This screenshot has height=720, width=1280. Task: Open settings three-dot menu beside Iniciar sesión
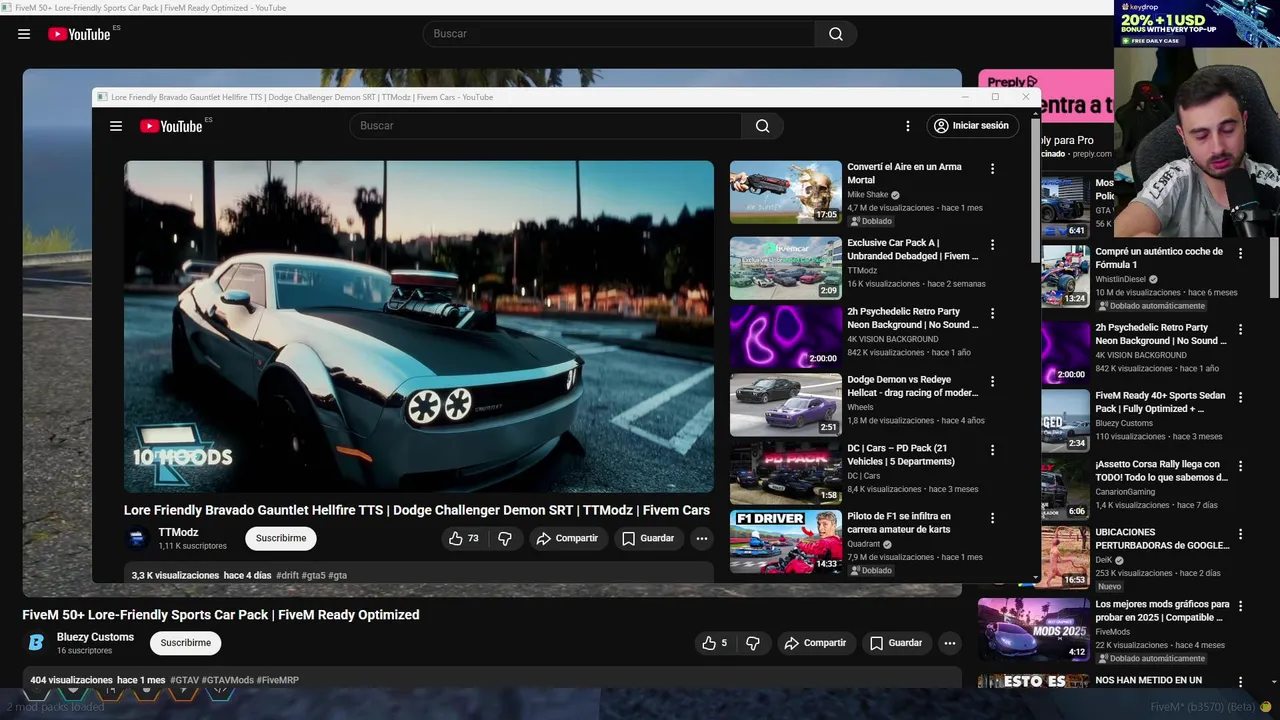pyautogui.click(x=908, y=126)
